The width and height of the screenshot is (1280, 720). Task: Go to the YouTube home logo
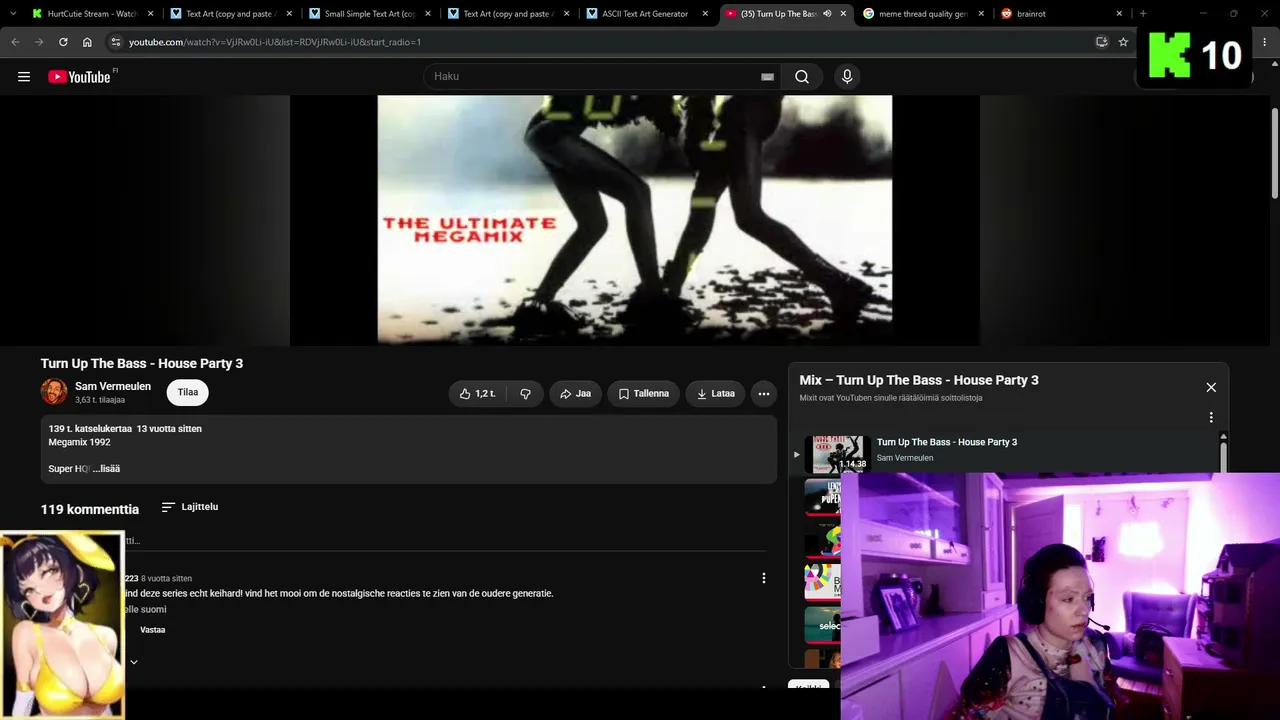[x=79, y=77]
